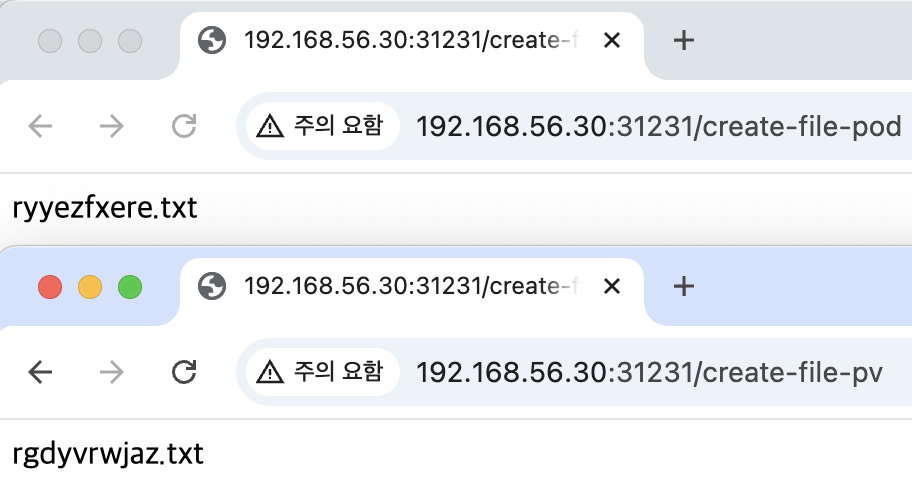Close the tab in bottom window
The height and width of the screenshot is (486, 912).
612,286
